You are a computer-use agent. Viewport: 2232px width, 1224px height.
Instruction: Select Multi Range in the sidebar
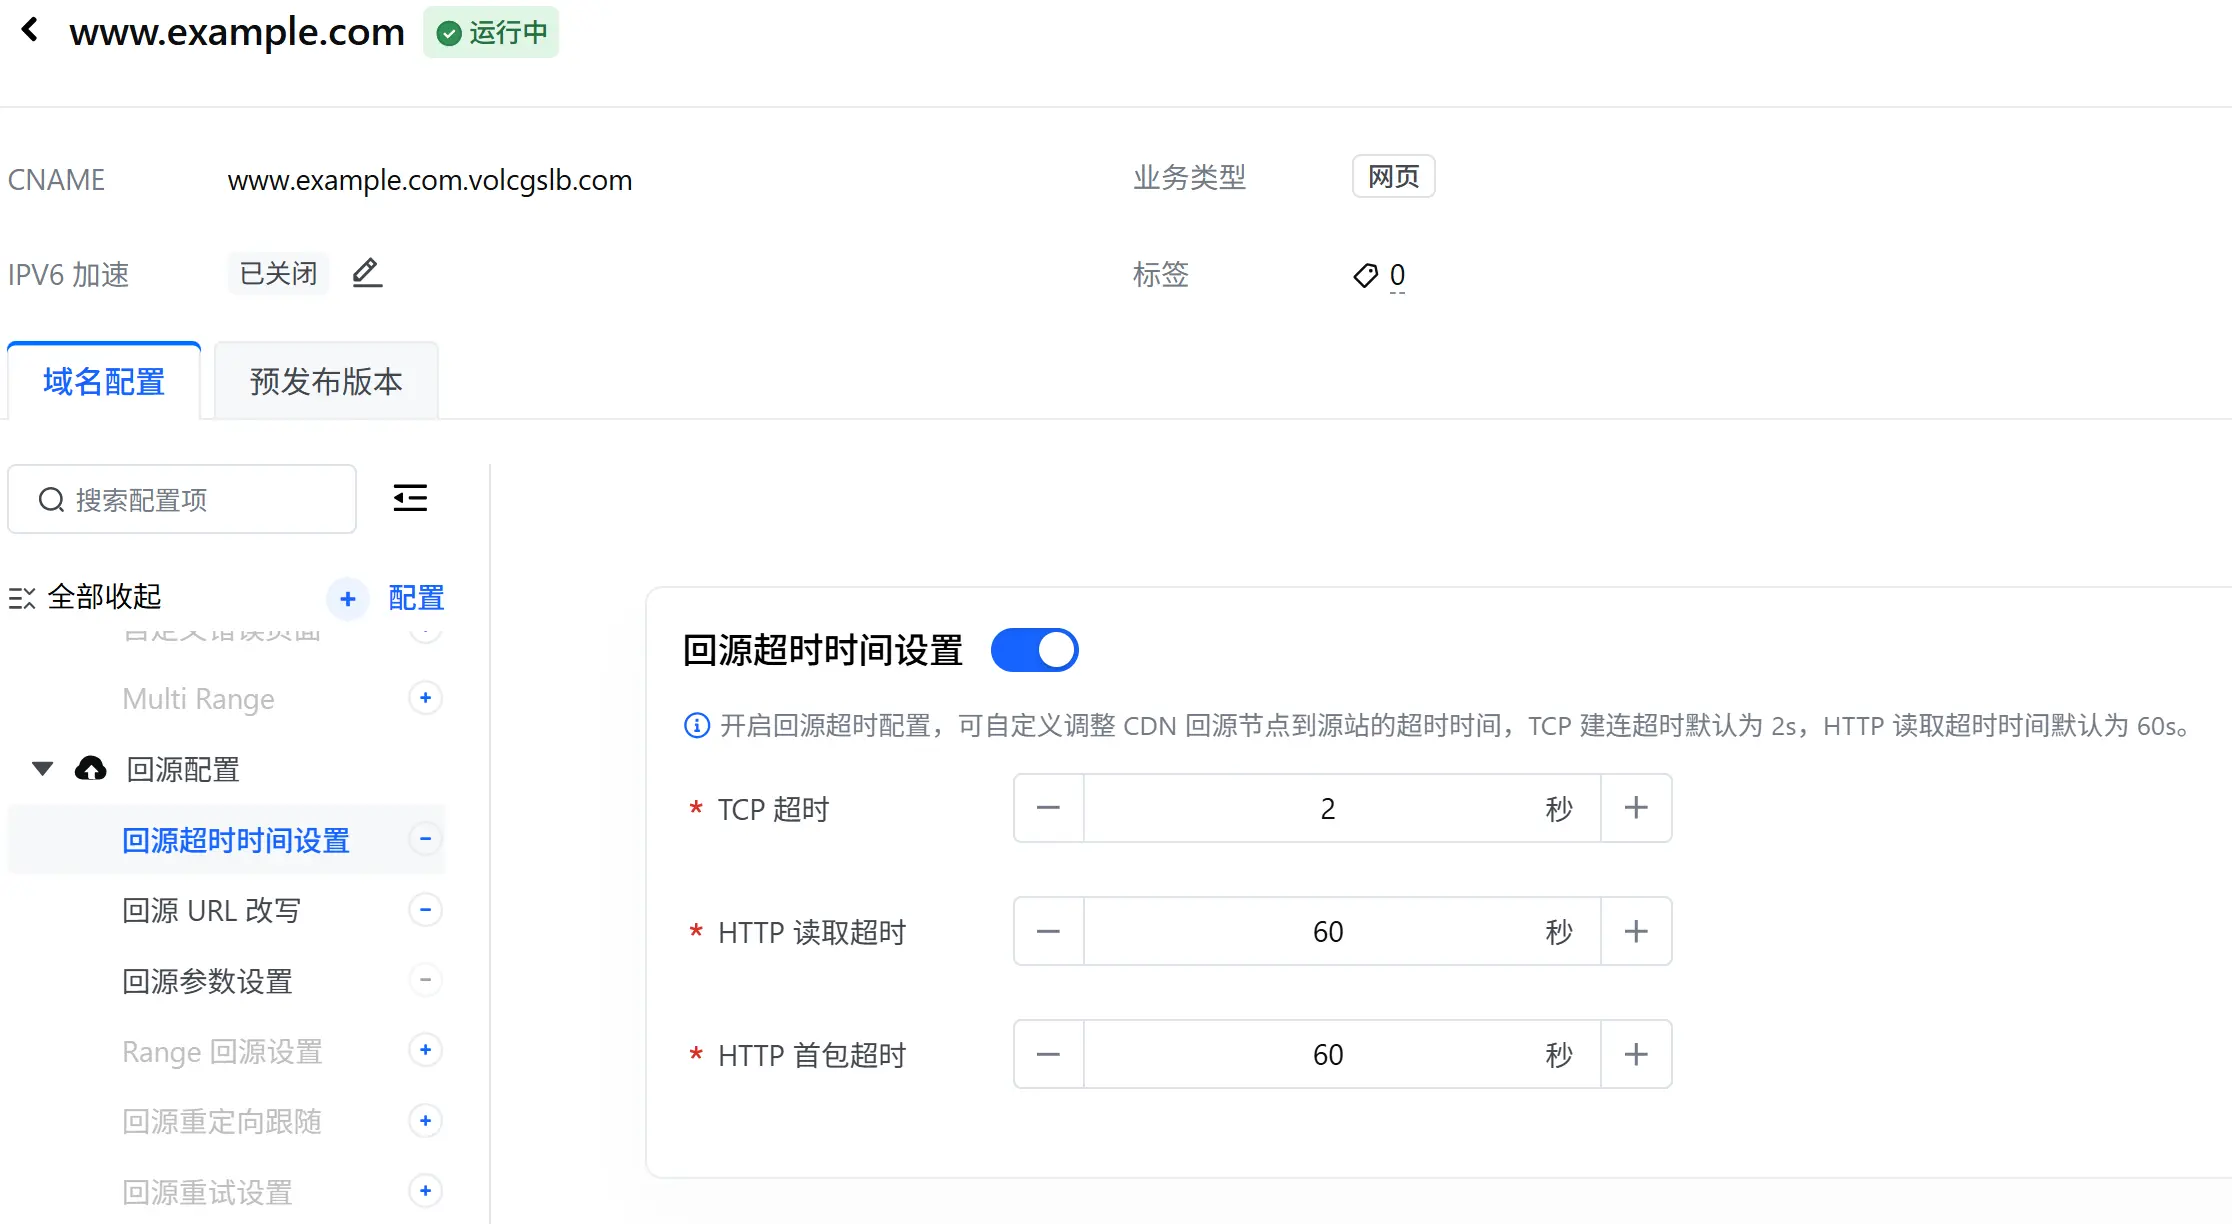(198, 699)
